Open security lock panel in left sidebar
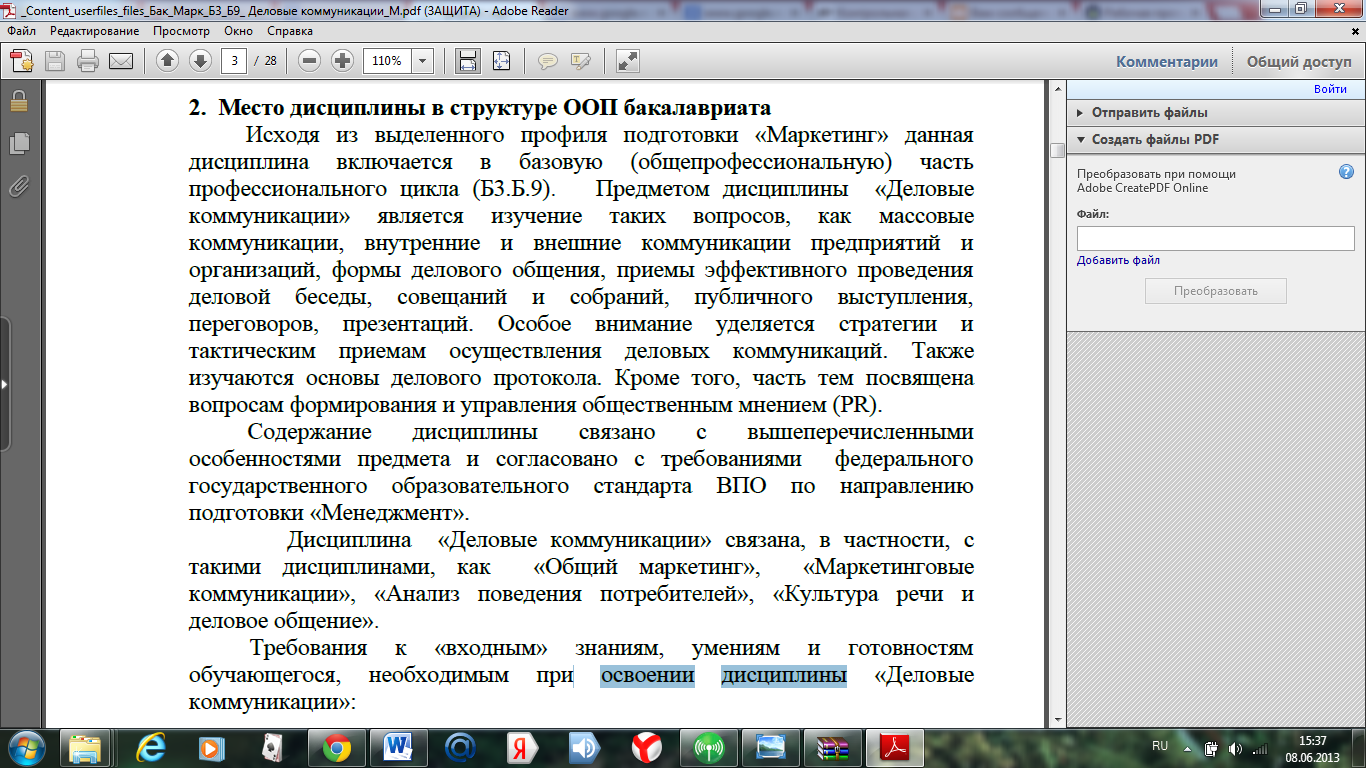Image resolution: width=1366 pixels, height=768 pixels. click(x=18, y=102)
